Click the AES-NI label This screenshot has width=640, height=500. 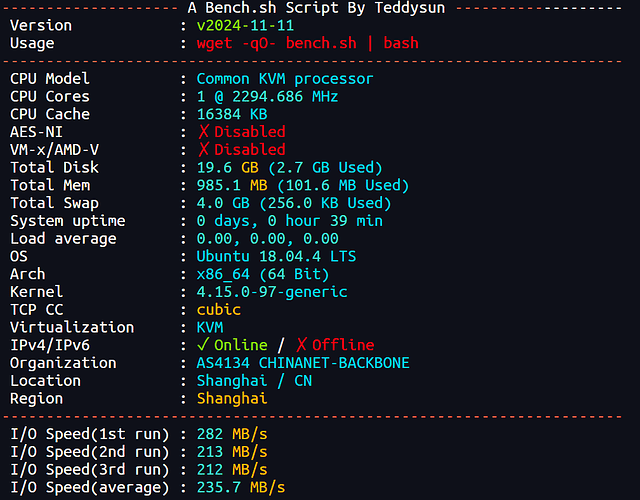coord(36,132)
